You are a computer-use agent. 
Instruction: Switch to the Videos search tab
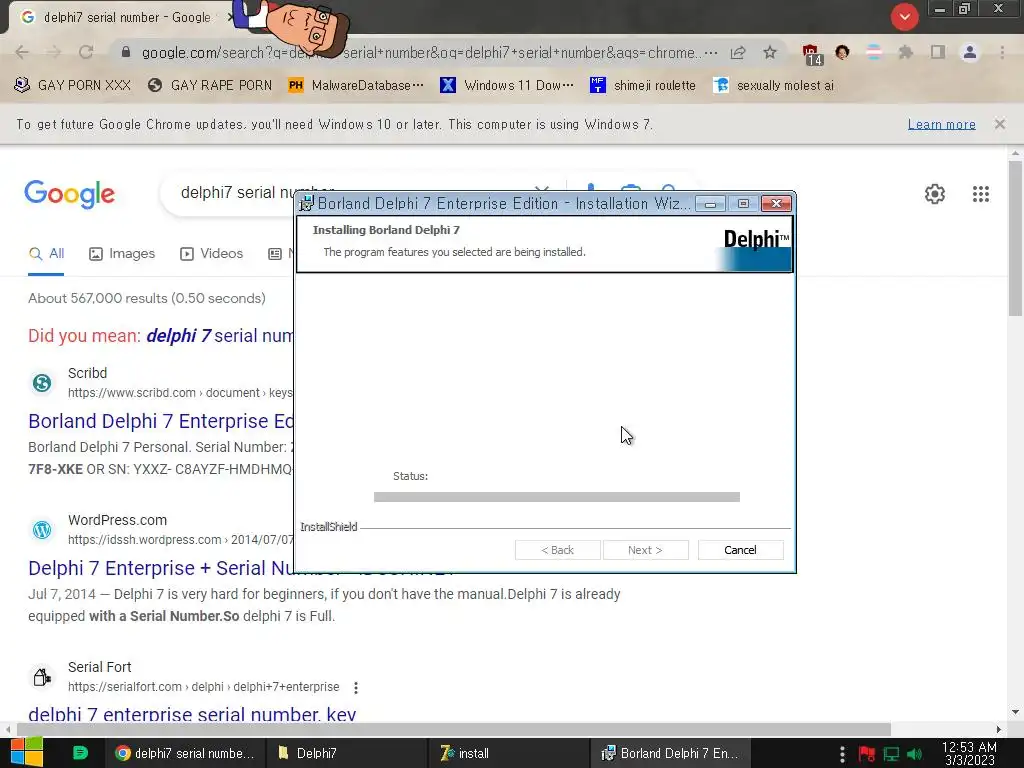(212, 253)
